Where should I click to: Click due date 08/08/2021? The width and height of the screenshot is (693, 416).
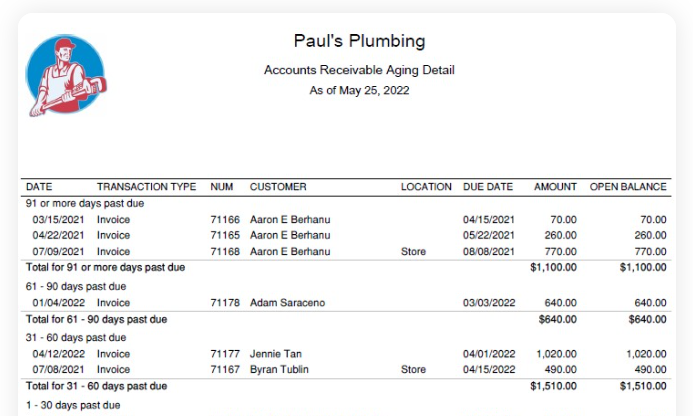point(489,252)
